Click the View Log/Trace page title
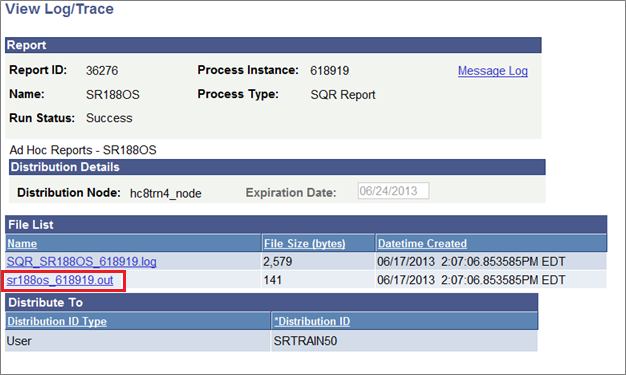 pyautogui.click(x=59, y=9)
